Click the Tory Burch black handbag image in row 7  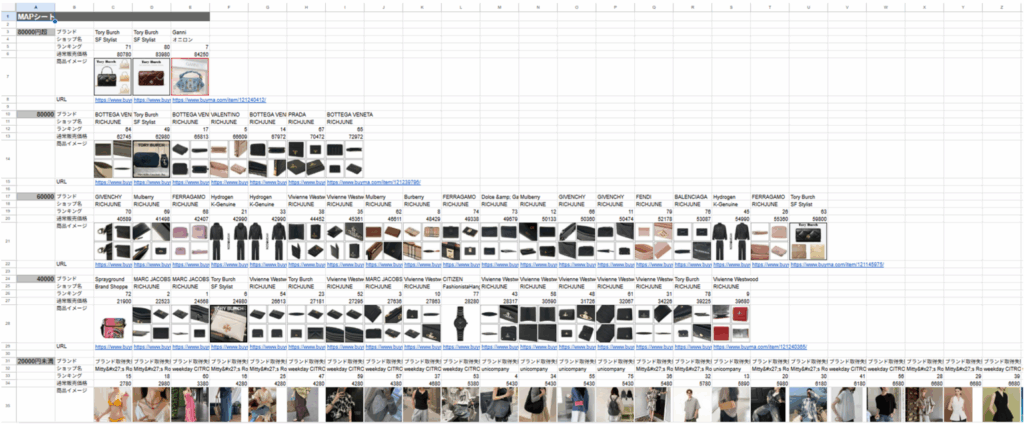click(x=113, y=76)
